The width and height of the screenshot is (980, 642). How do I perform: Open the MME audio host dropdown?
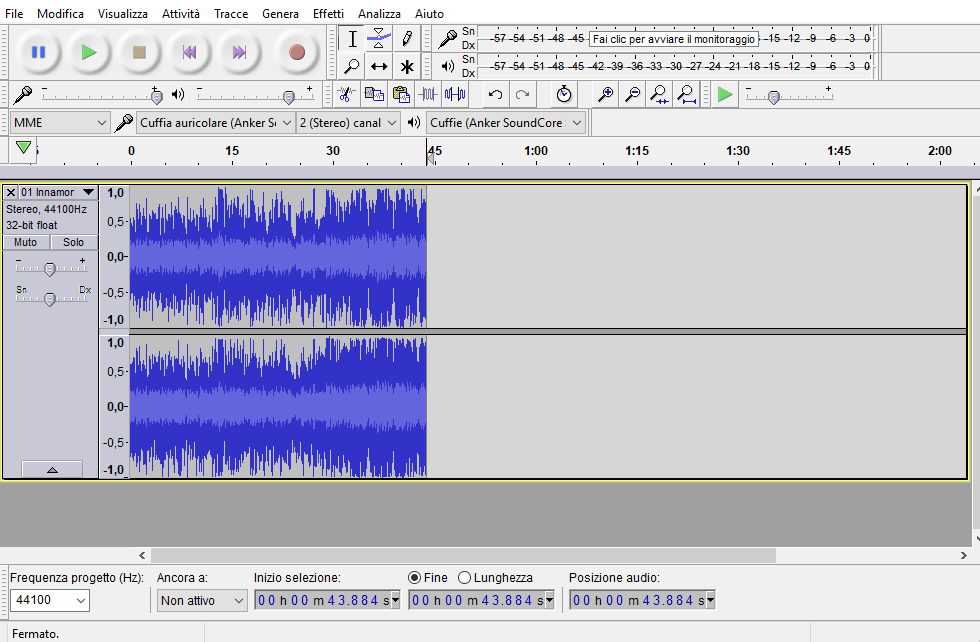60,123
